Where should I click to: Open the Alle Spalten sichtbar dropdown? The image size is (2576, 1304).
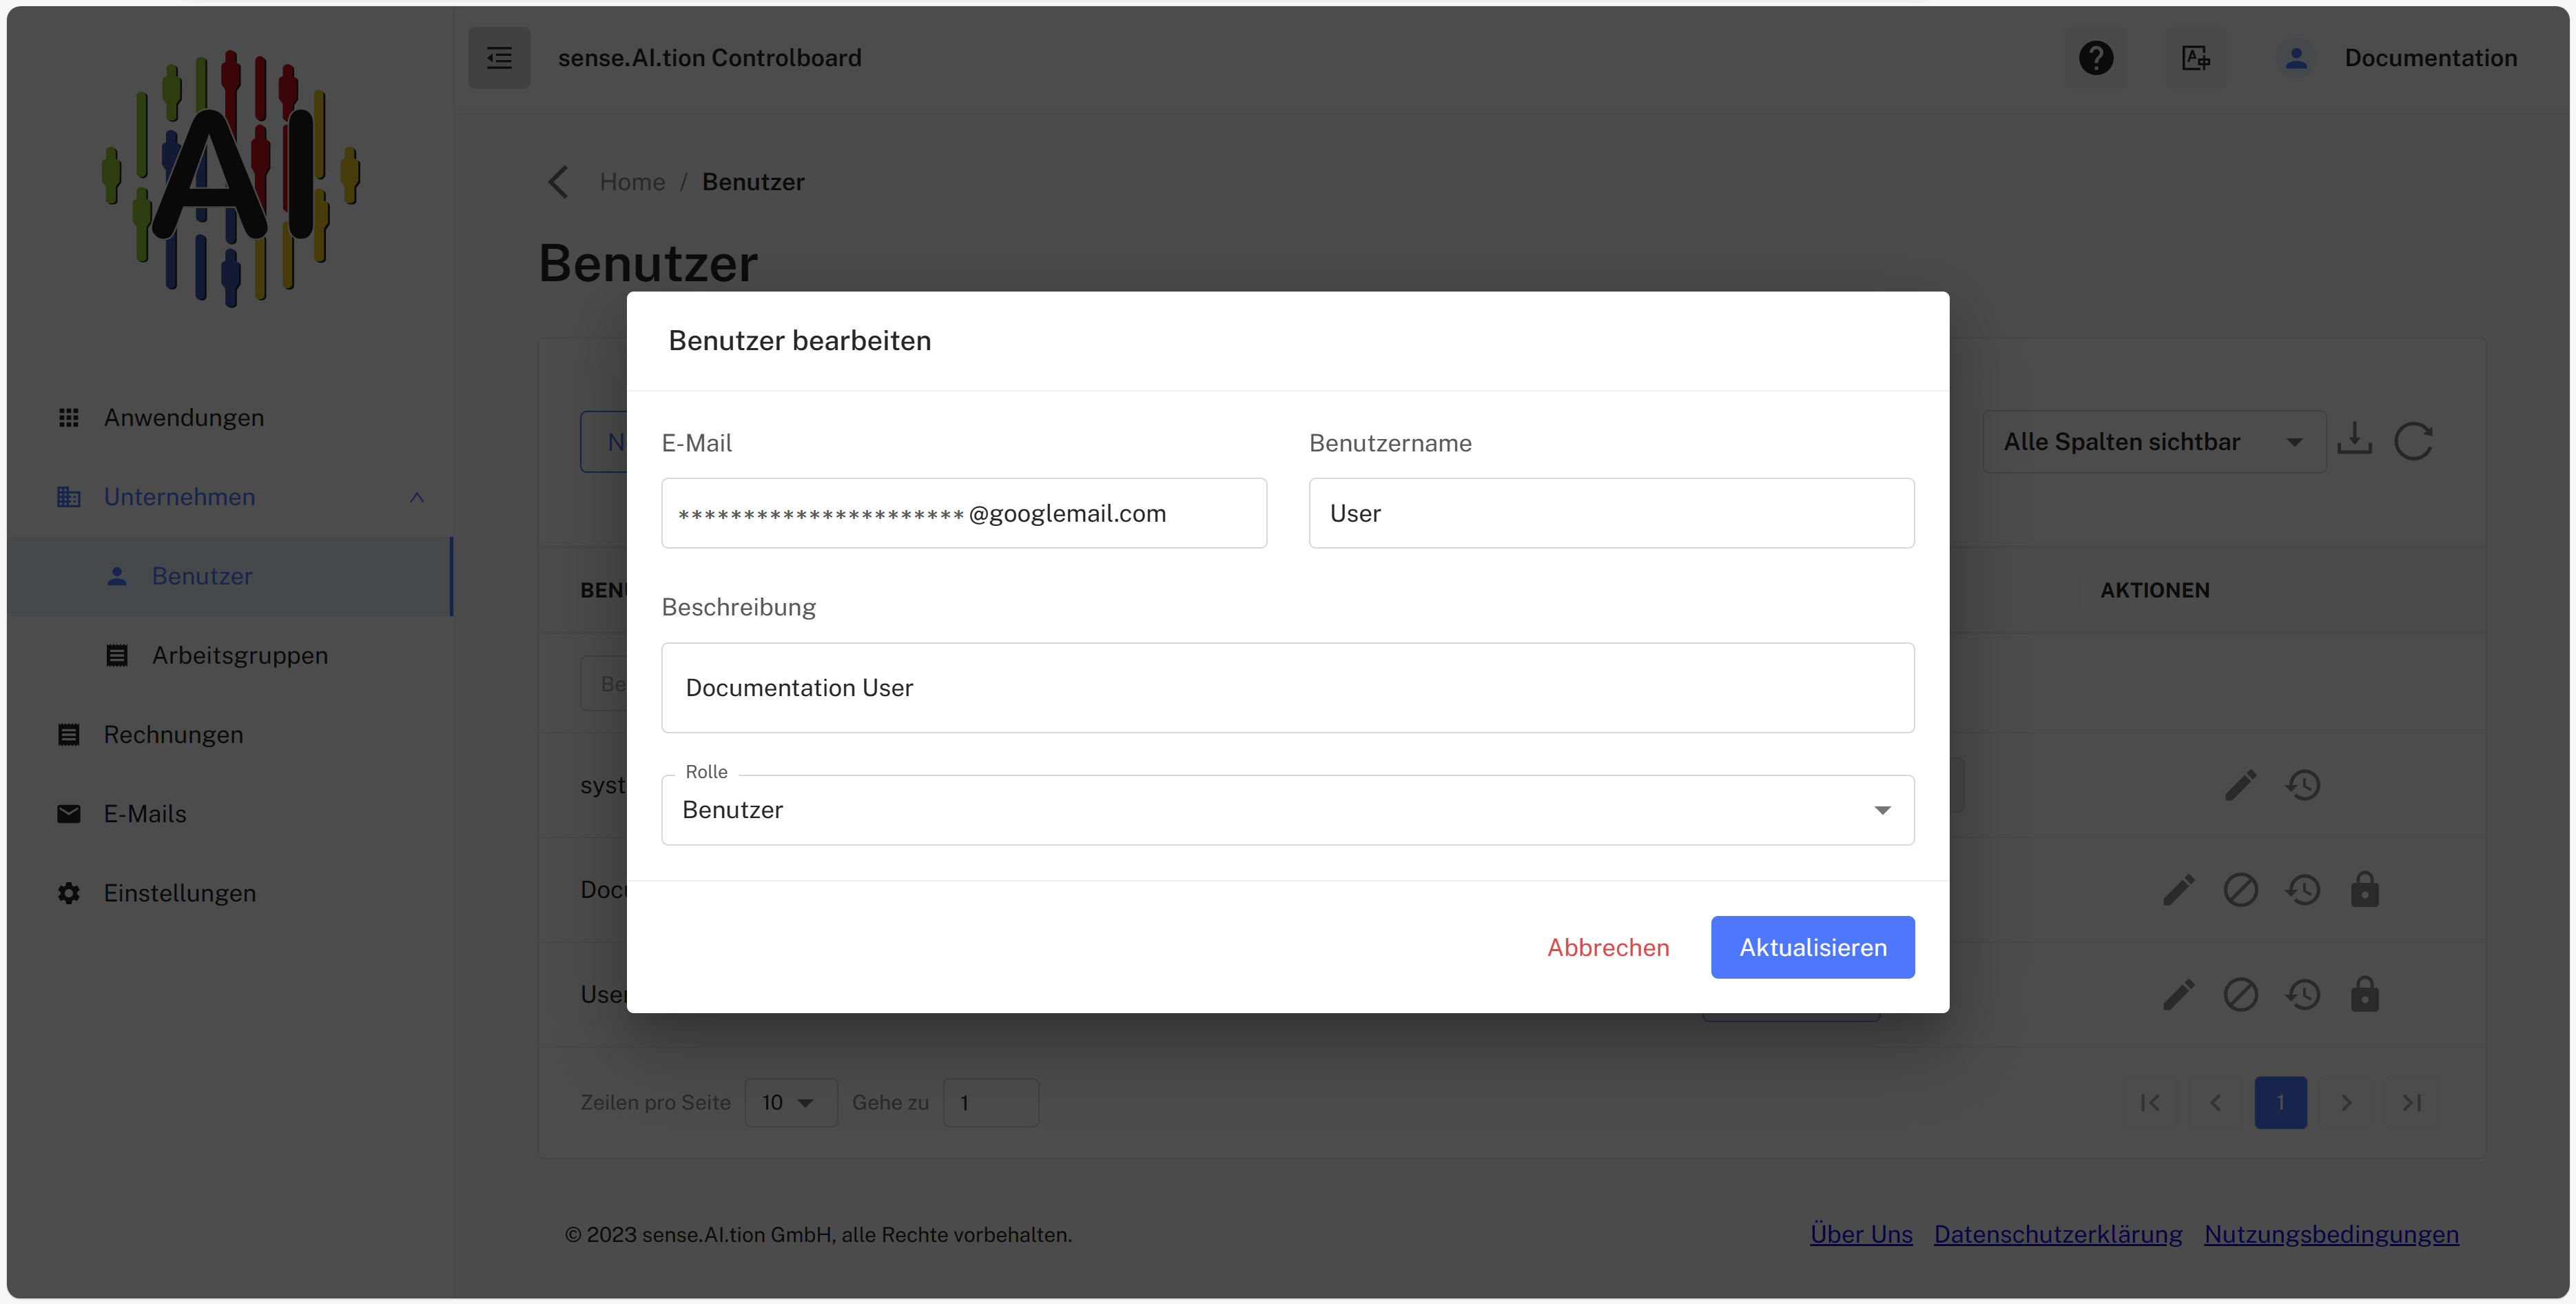(x=2155, y=441)
